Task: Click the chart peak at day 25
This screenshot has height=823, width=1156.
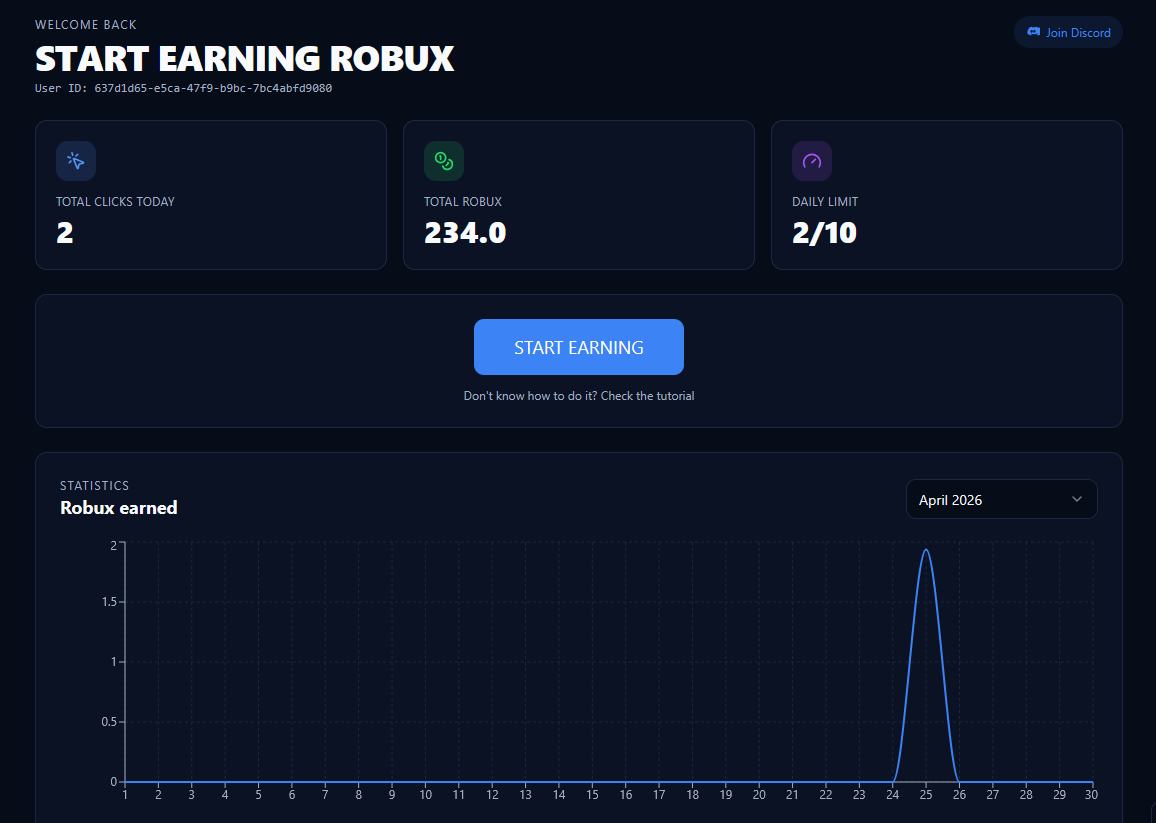Action: (926, 549)
